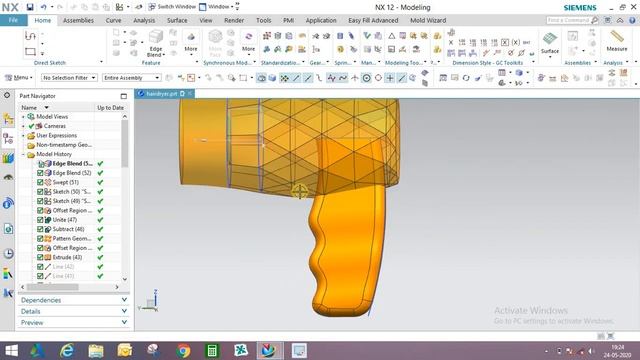
Task: Open the Windows Start button
Action: tap(11, 351)
